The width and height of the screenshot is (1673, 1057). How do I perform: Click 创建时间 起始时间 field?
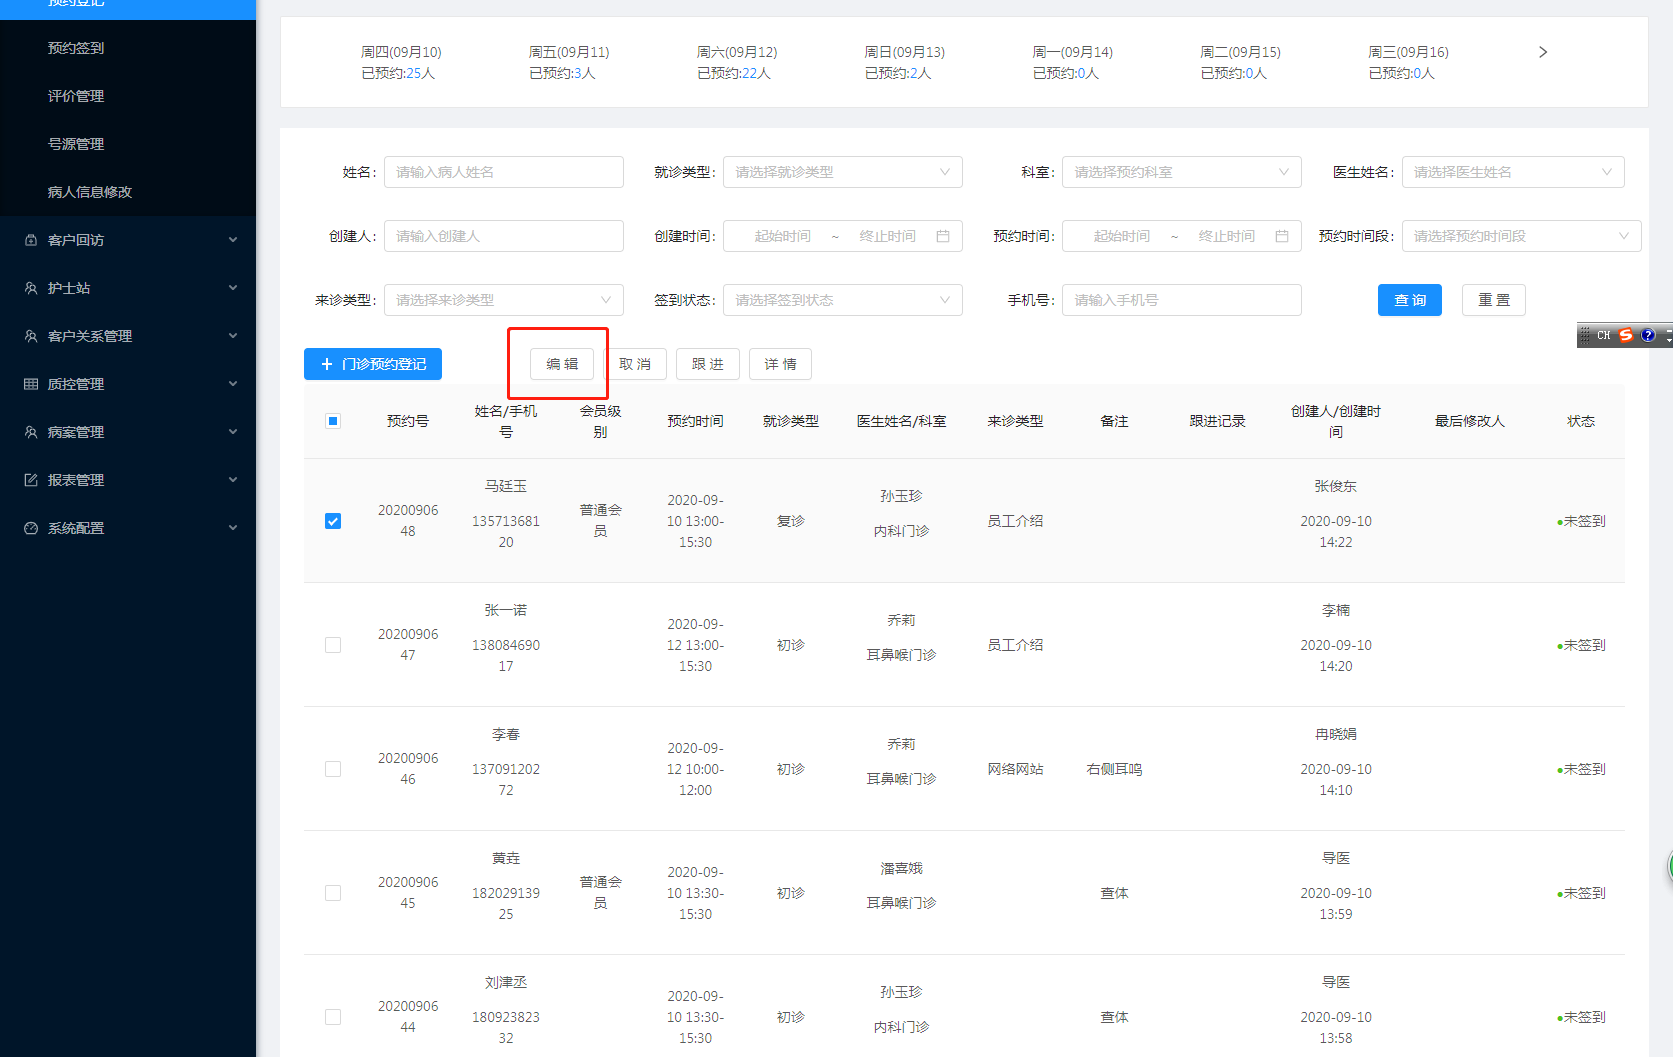(782, 236)
